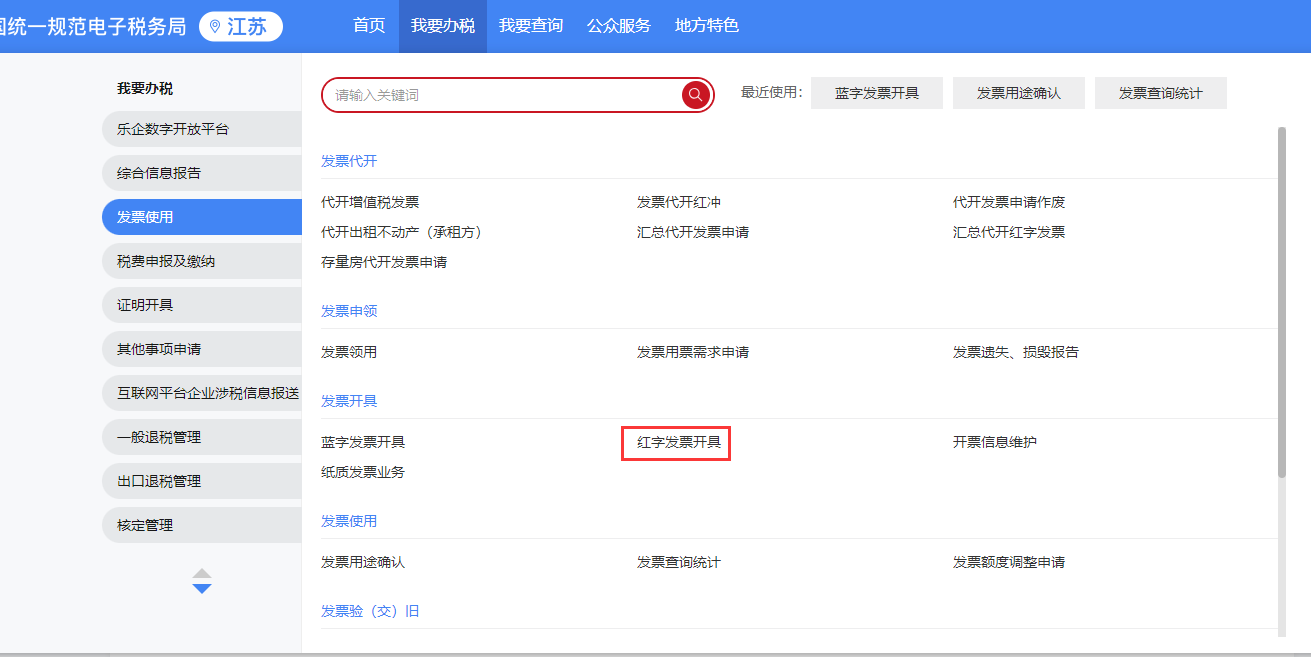Select 出口退税管理 in the sidebar
1311x657 pixels.
(159, 481)
